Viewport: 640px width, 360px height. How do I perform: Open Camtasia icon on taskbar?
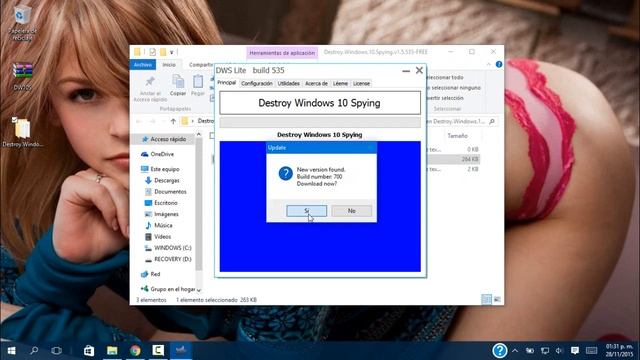point(158,350)
